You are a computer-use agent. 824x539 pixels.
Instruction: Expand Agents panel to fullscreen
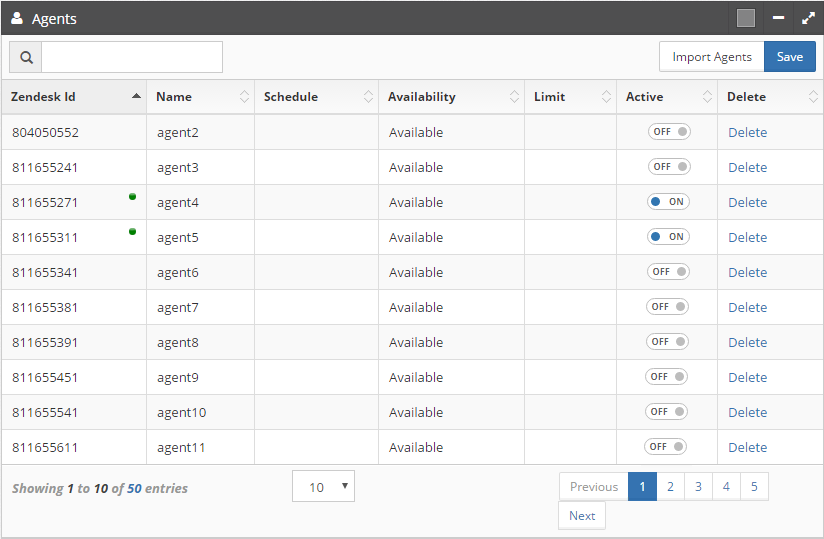pos(808,18)
